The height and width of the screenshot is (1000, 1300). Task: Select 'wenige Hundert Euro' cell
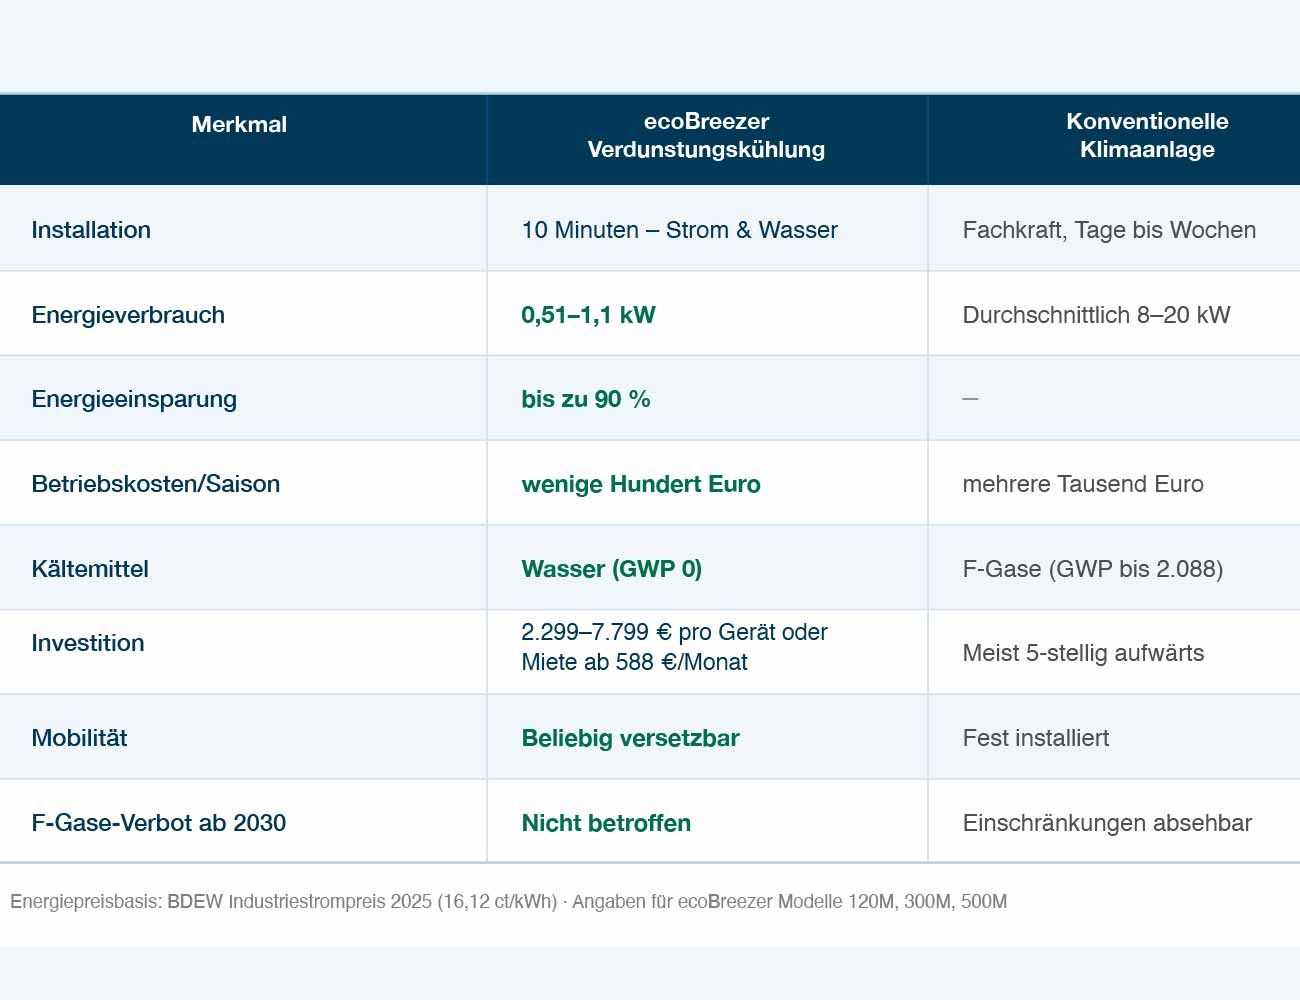click(x=641, y=484)
